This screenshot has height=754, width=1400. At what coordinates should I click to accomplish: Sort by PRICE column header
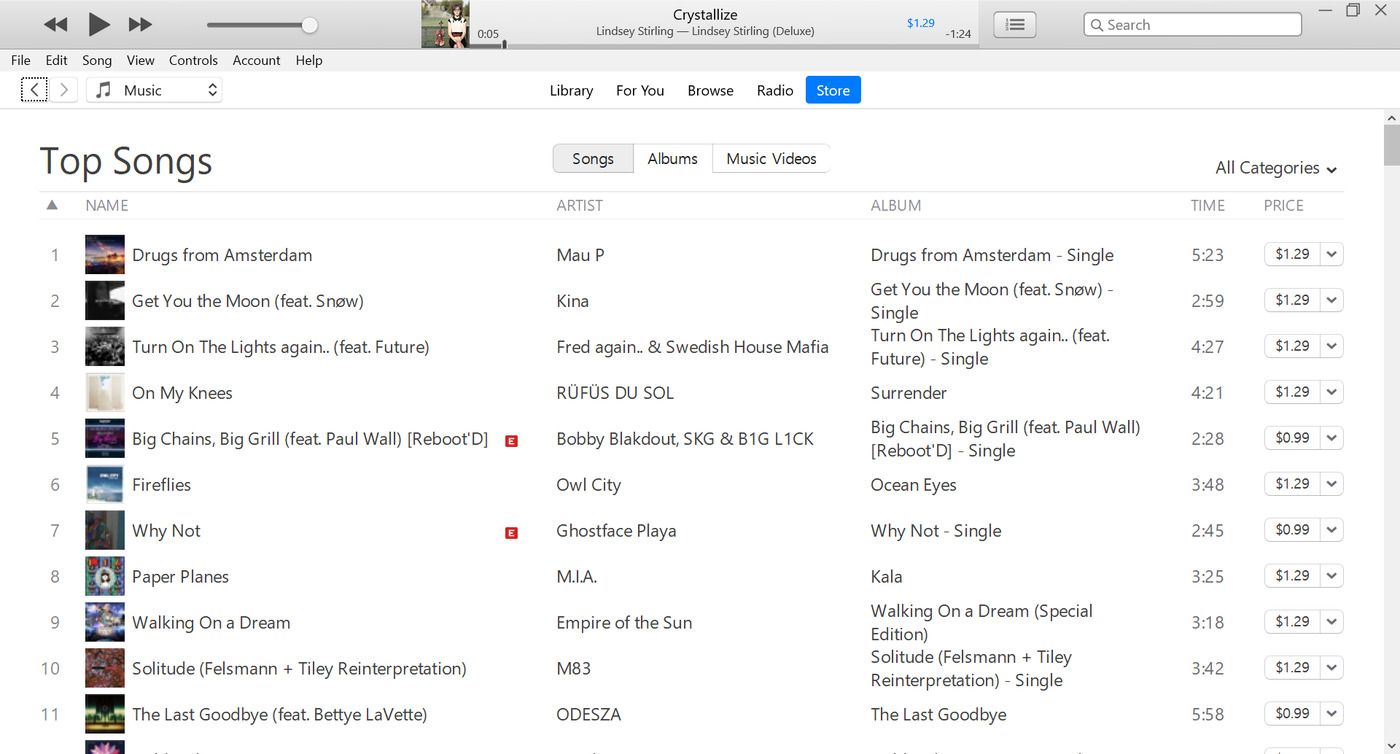click(x=1284, y=205)
